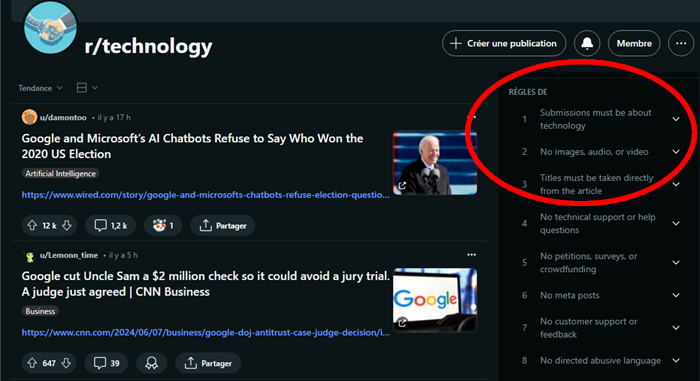Viewport: 700px width, 381px height.
Task: Open comments showing 39
Action: [106, 363]
